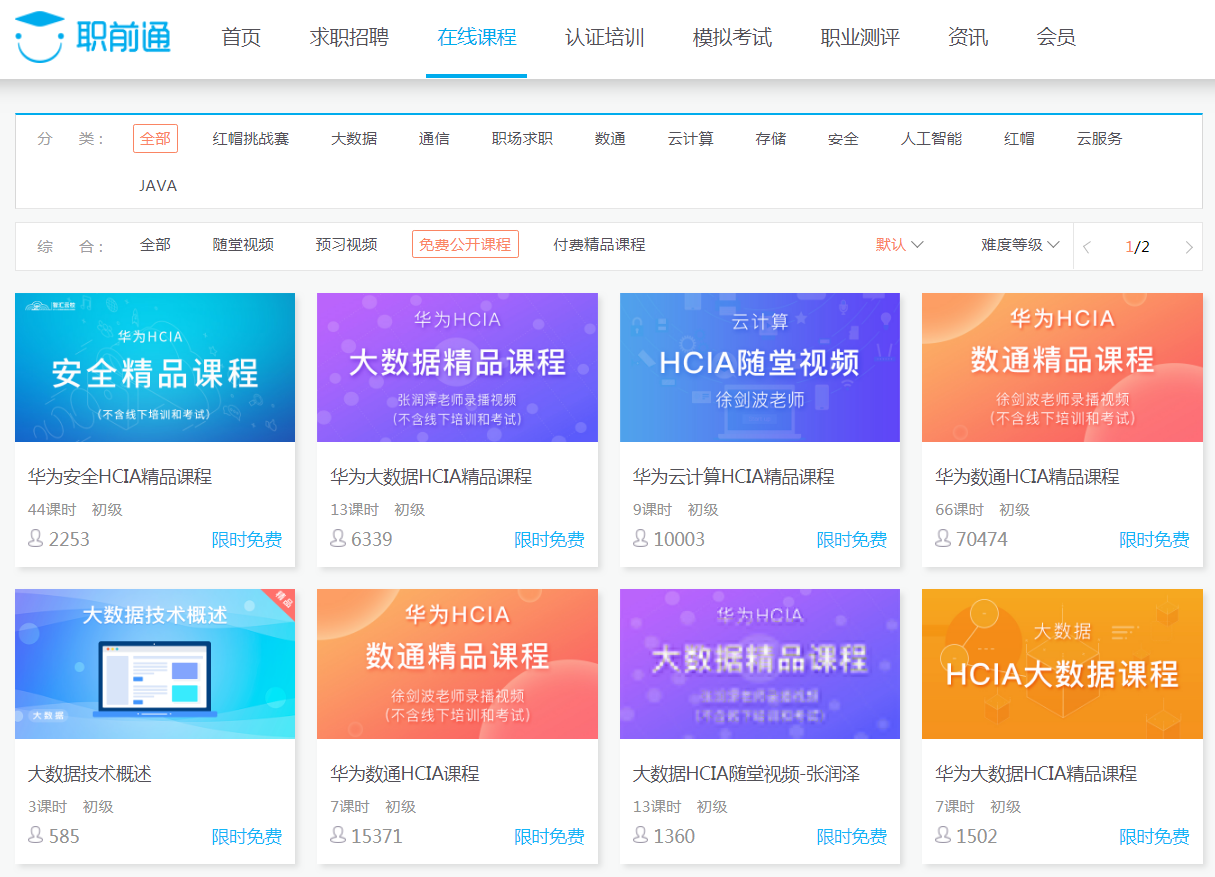Open orange HCIA大数据课程 thumbnail
The image size is (1215, 877).
(x=1062, y=664)
